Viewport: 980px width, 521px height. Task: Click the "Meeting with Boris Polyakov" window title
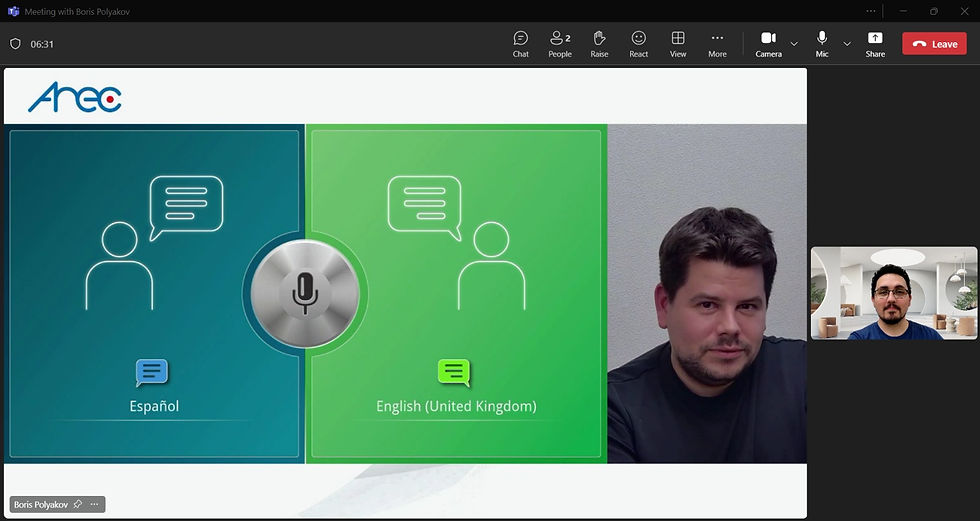tap(77, 12)
